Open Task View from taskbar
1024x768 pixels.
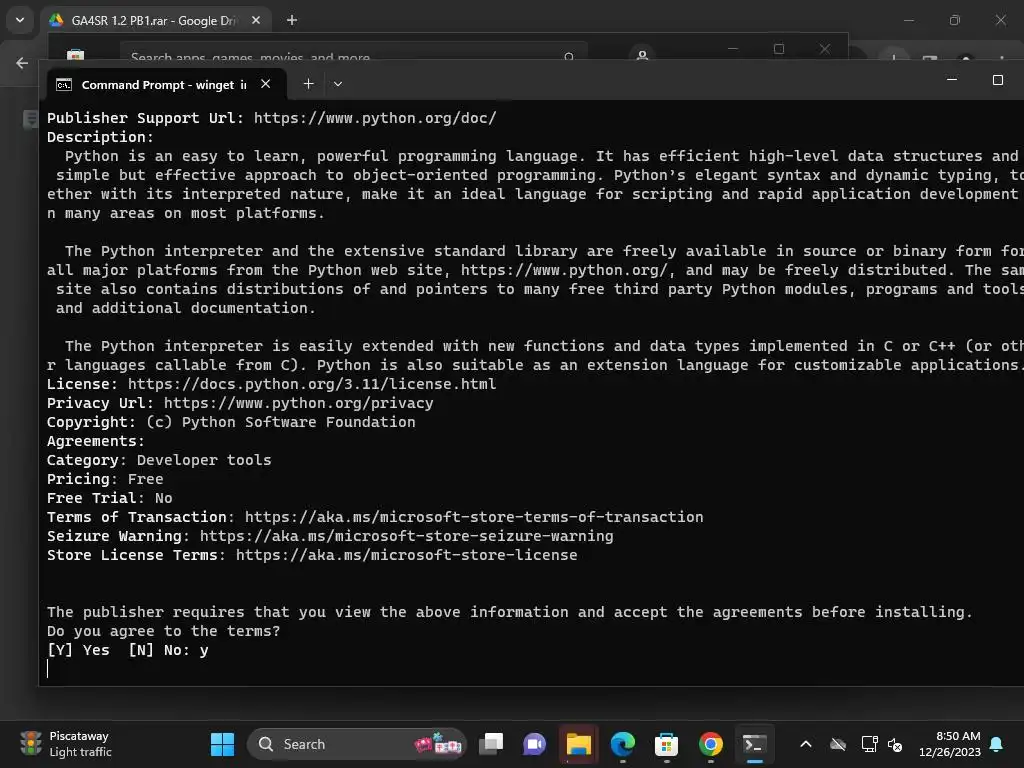click(491, 744)
